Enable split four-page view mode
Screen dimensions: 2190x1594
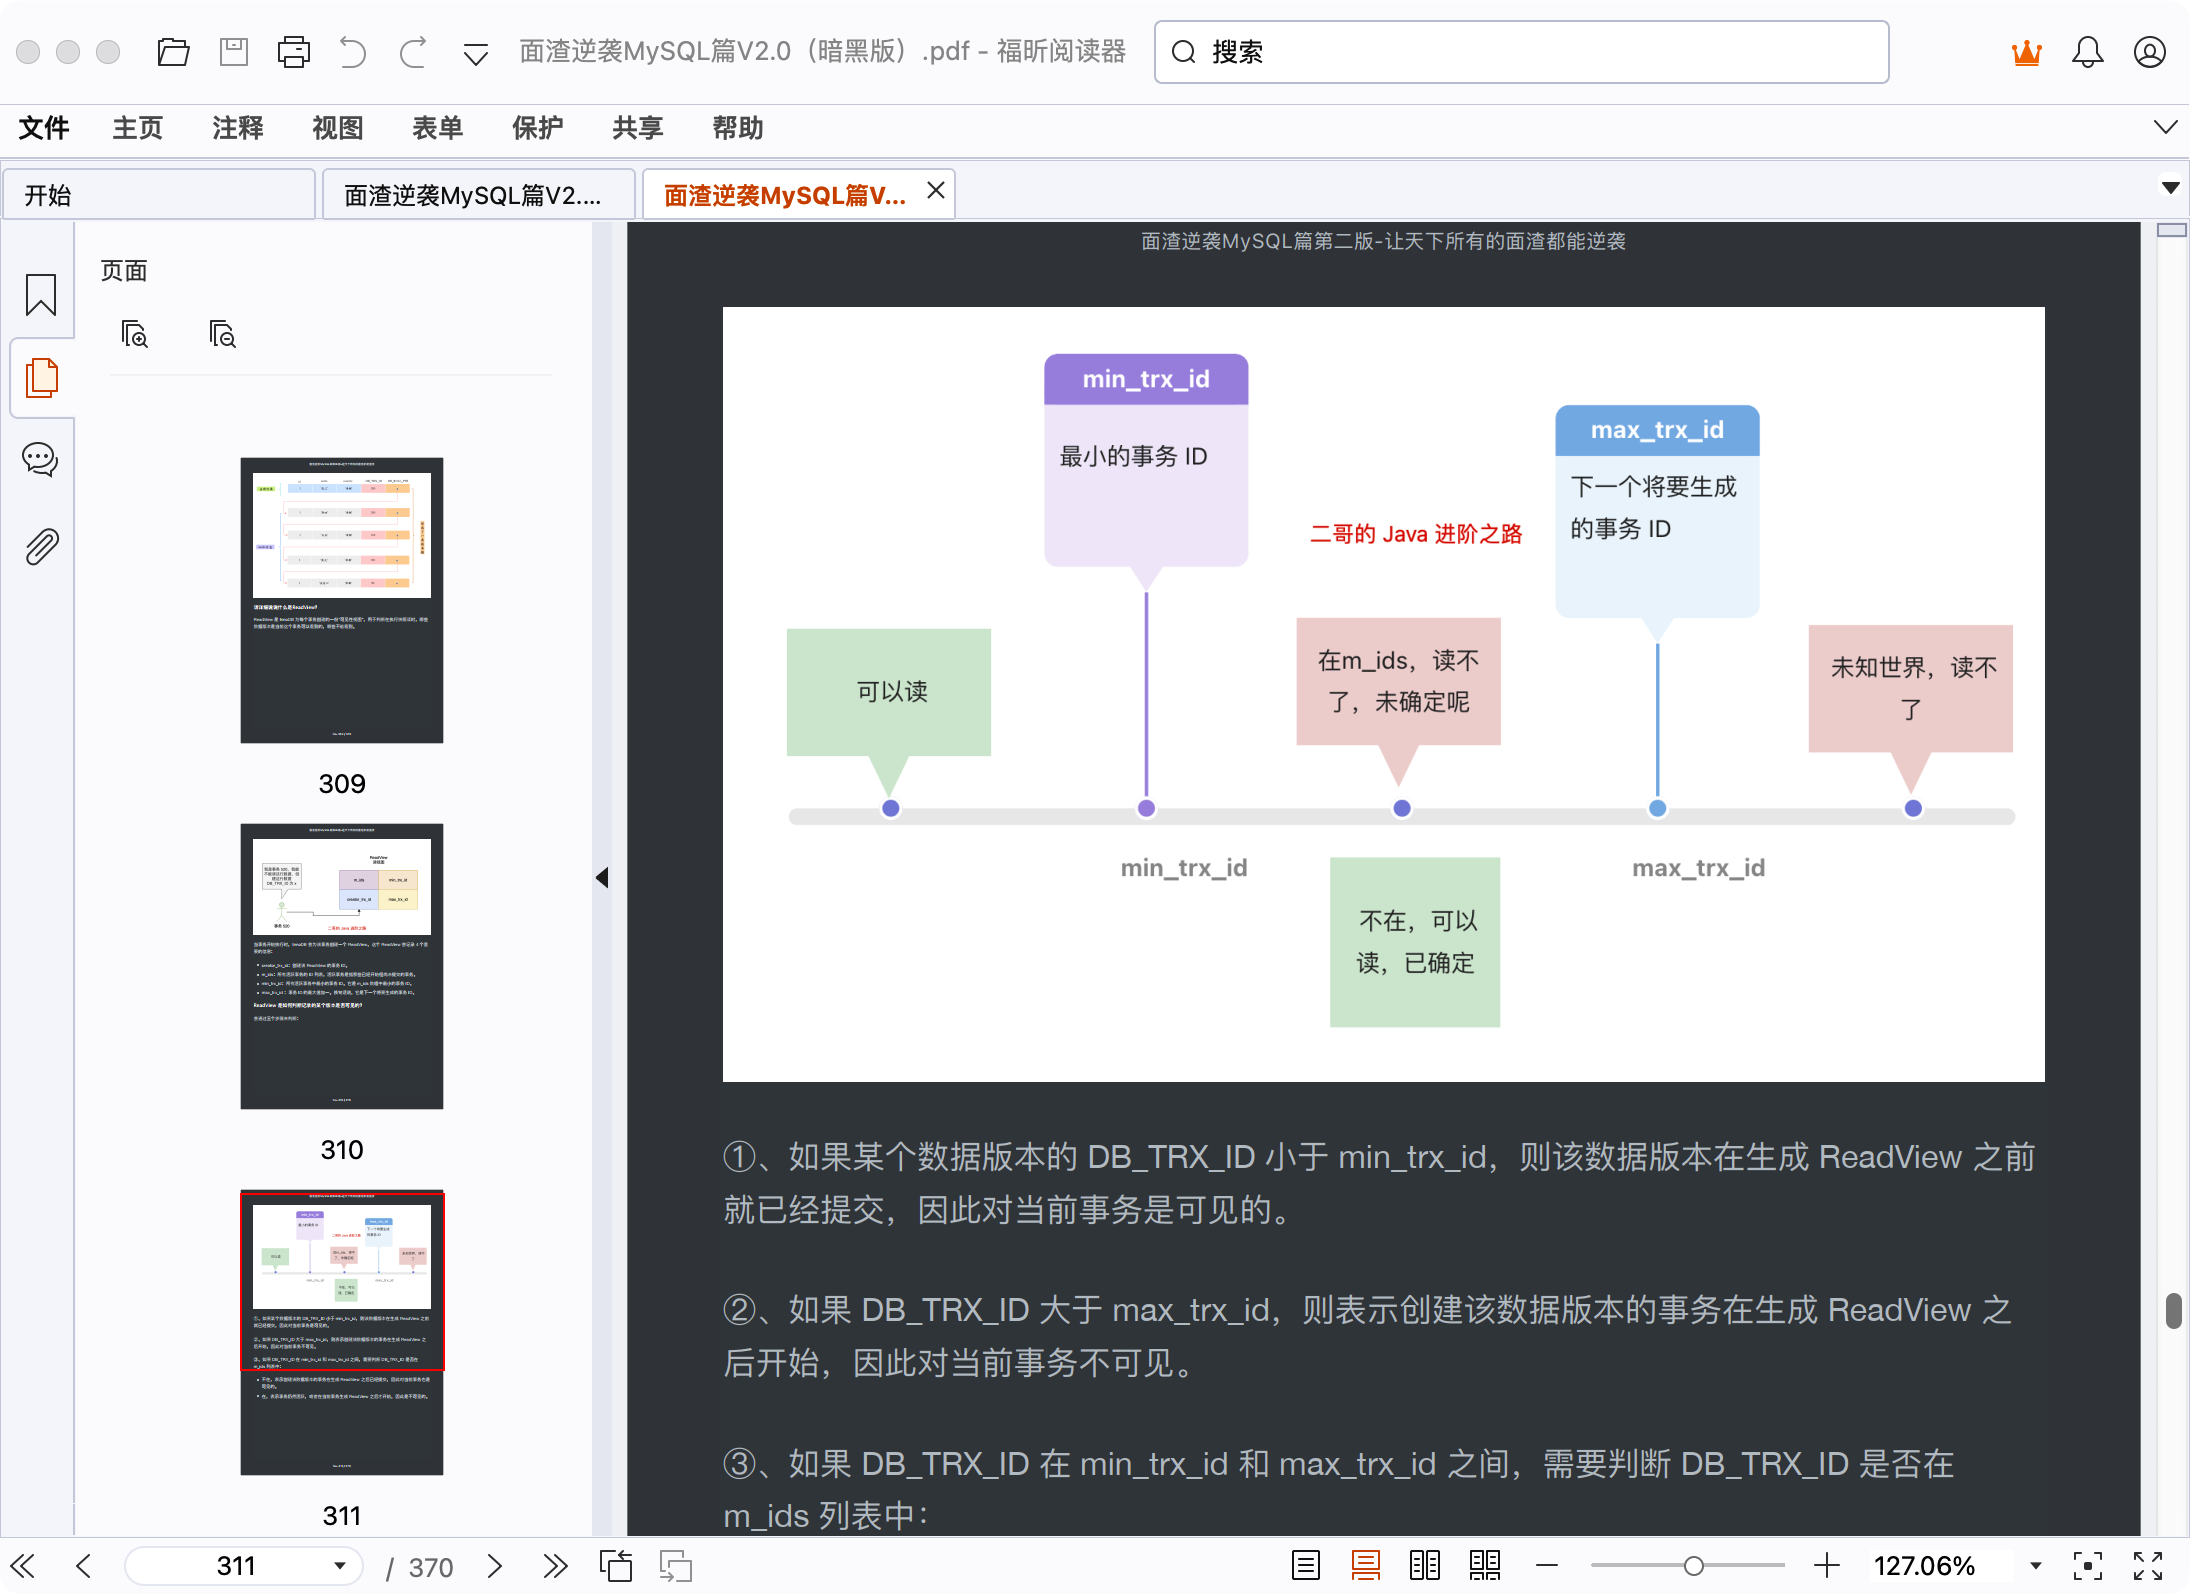click(x=1484, y=1565)
